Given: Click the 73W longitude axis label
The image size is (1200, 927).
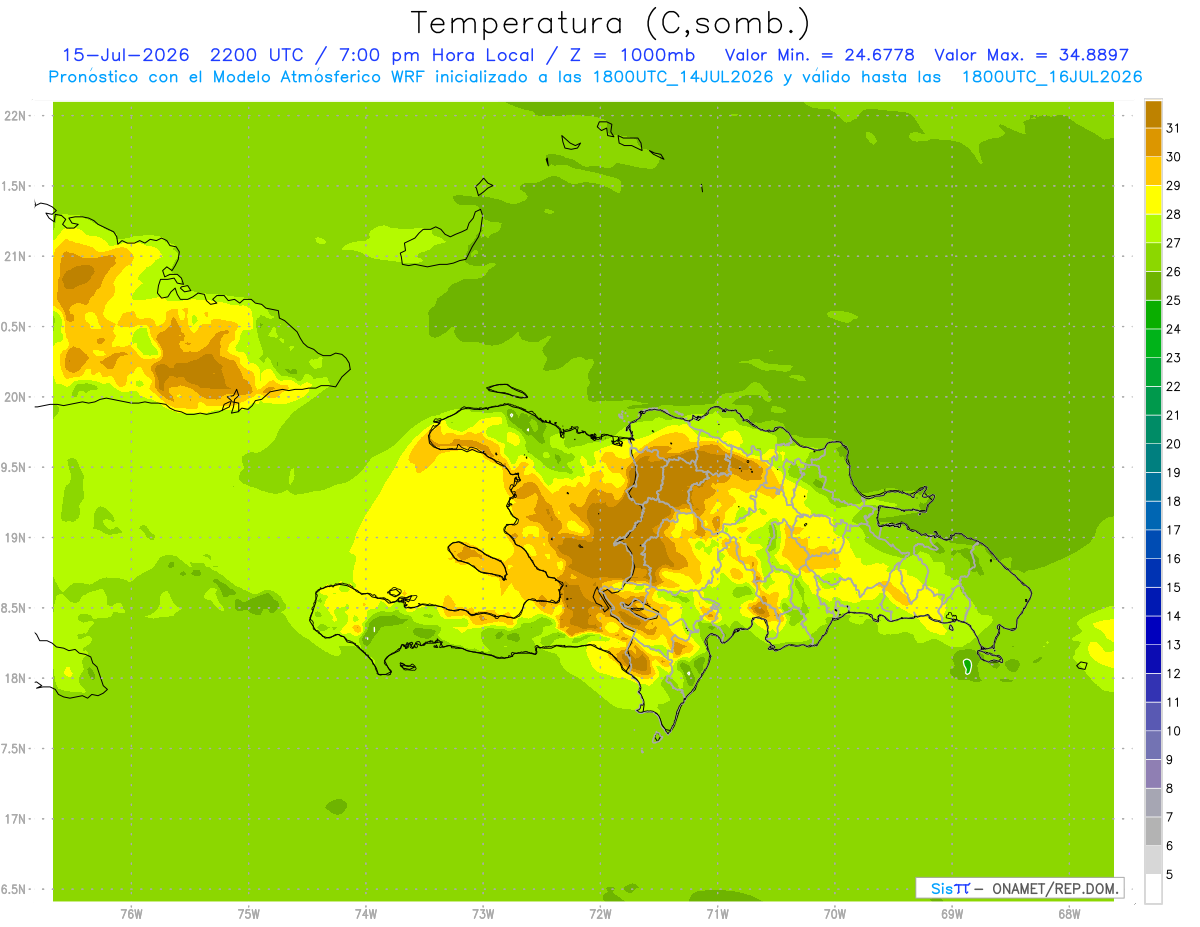Looking at the screenshot, I should coord(483,914).
